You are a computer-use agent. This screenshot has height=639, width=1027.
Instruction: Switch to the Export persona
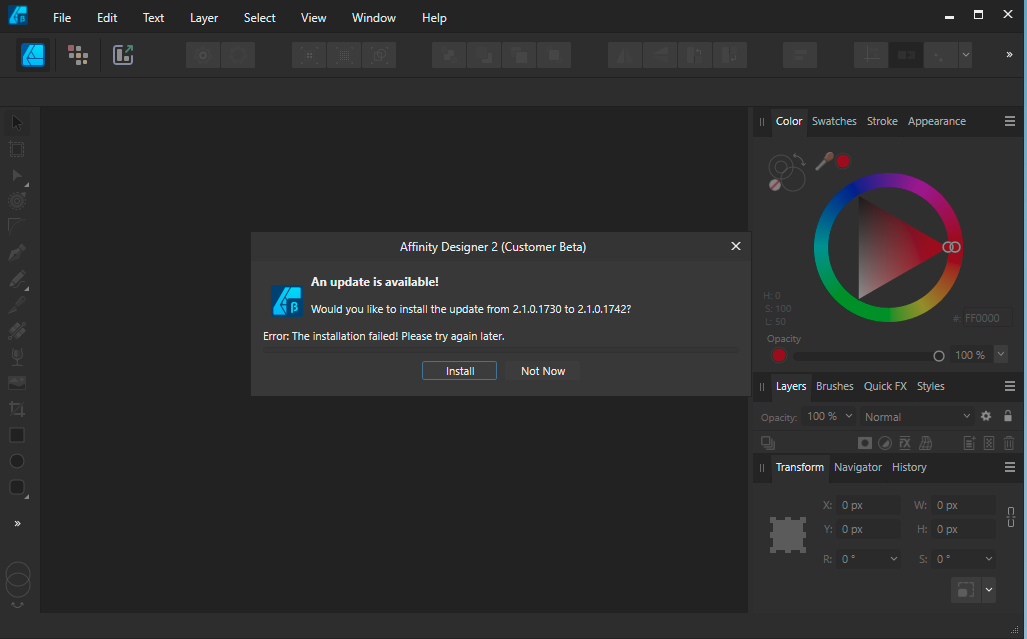(123, 55)
